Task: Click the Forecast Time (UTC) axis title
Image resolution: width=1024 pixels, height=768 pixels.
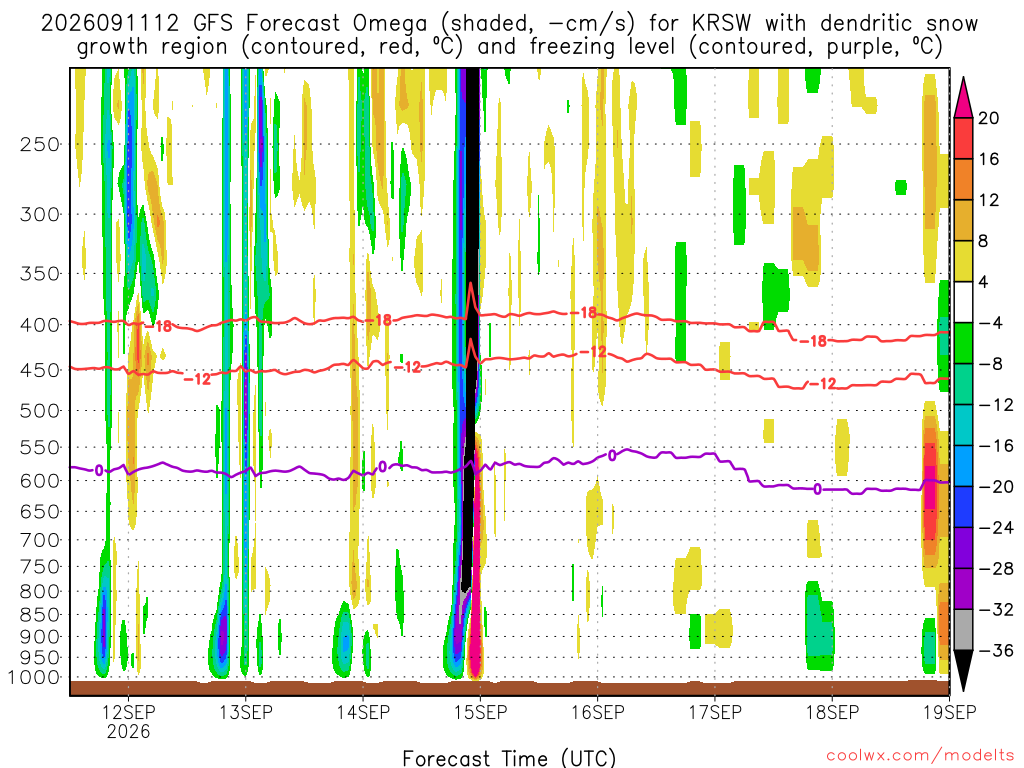Action: click(509, 758)
